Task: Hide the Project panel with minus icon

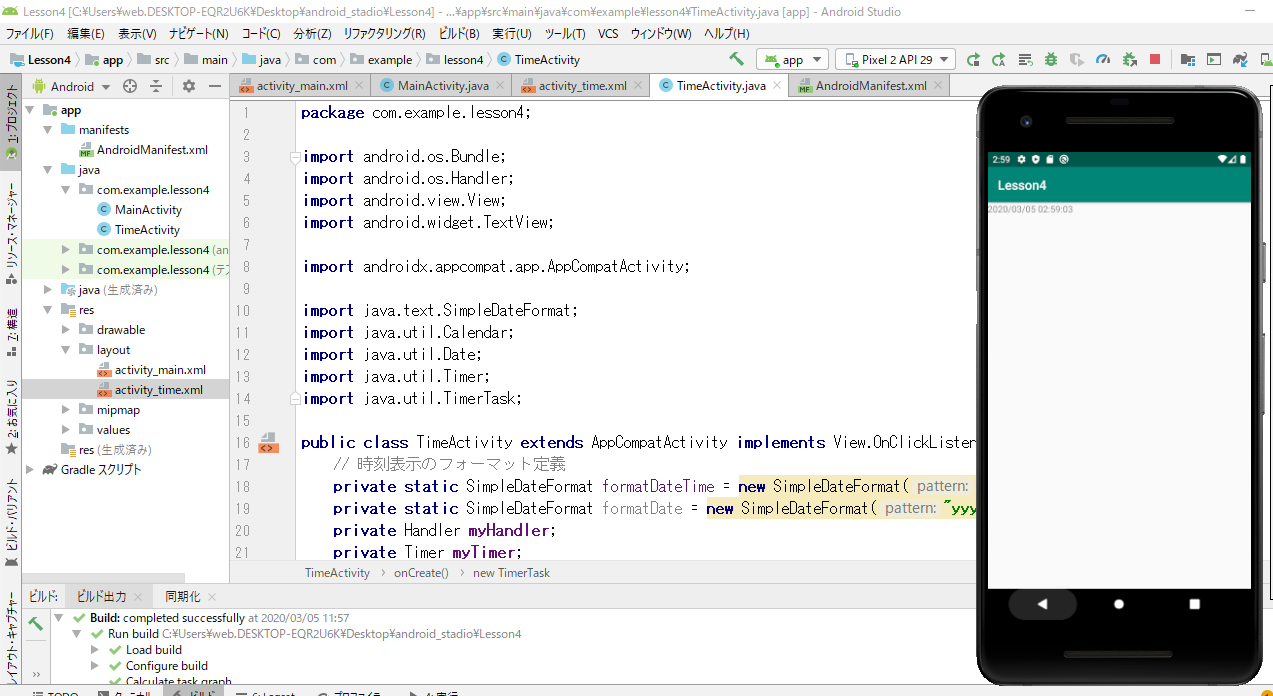Action: coord(214,86)
